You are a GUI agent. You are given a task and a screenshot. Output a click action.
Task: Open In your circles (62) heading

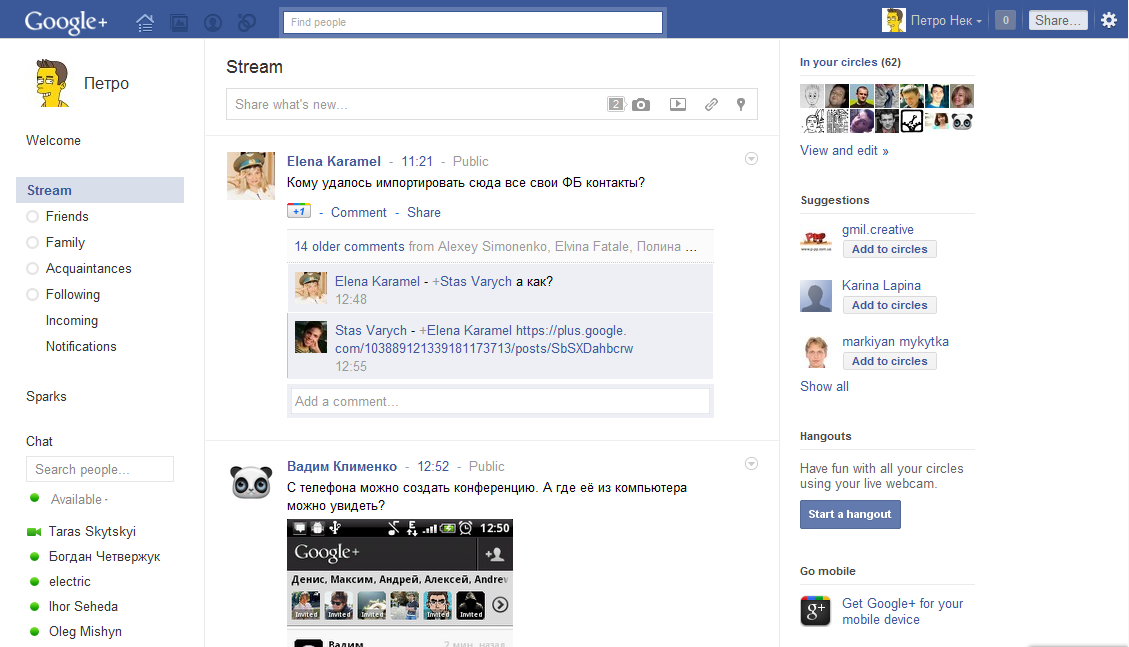point(850,62)
